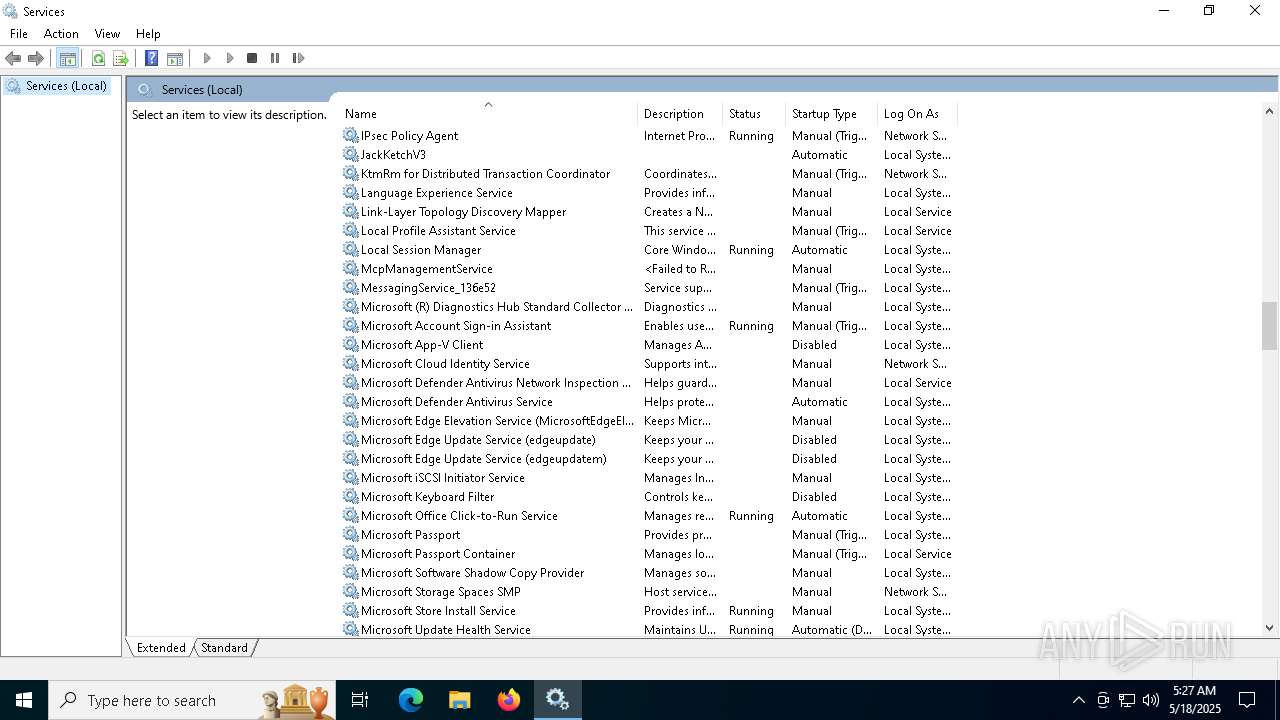This screenshot has width=1280, height=720.
Task: Launch Firefox from the taskbar
Action: 508,700
